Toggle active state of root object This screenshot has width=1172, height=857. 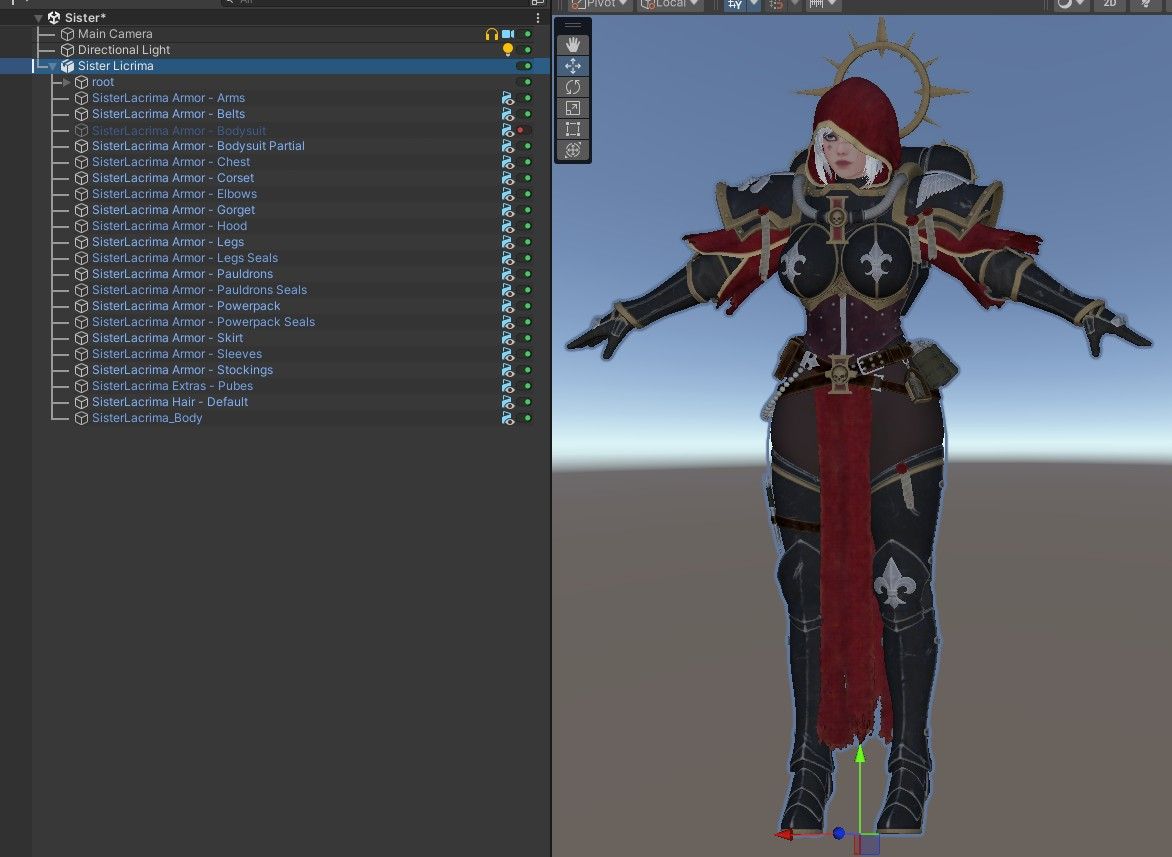pos(525,82)
